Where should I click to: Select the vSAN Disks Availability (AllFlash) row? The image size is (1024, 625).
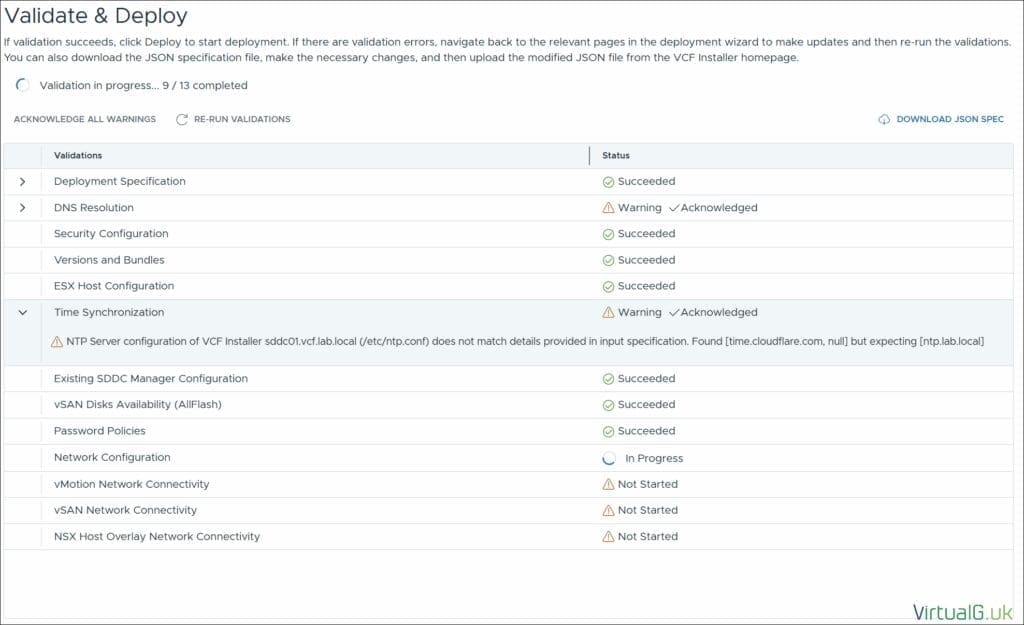click(137, 405)
